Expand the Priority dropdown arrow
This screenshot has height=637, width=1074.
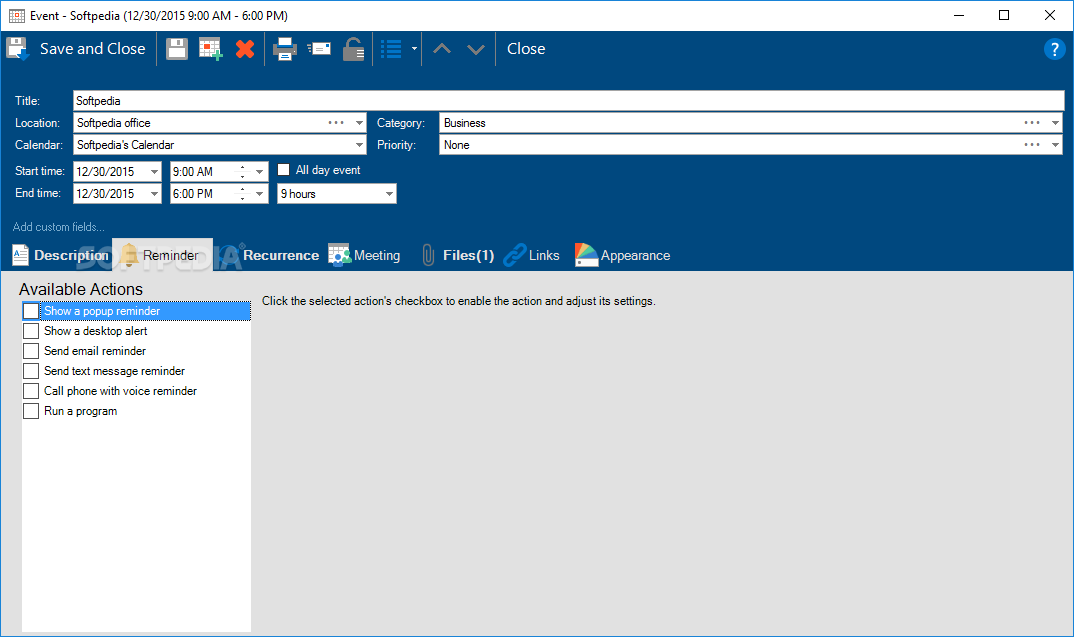tap(1055, 145)
